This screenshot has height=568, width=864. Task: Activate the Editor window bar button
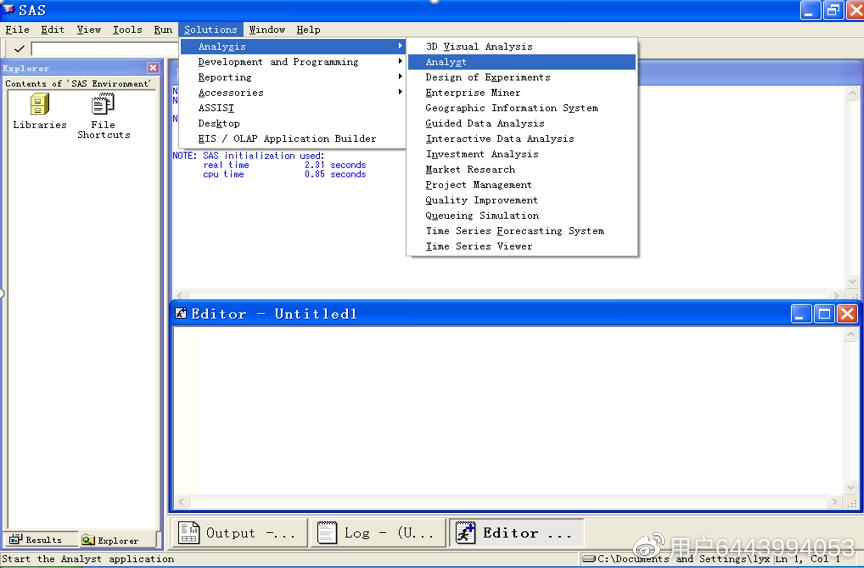point(515,533)
